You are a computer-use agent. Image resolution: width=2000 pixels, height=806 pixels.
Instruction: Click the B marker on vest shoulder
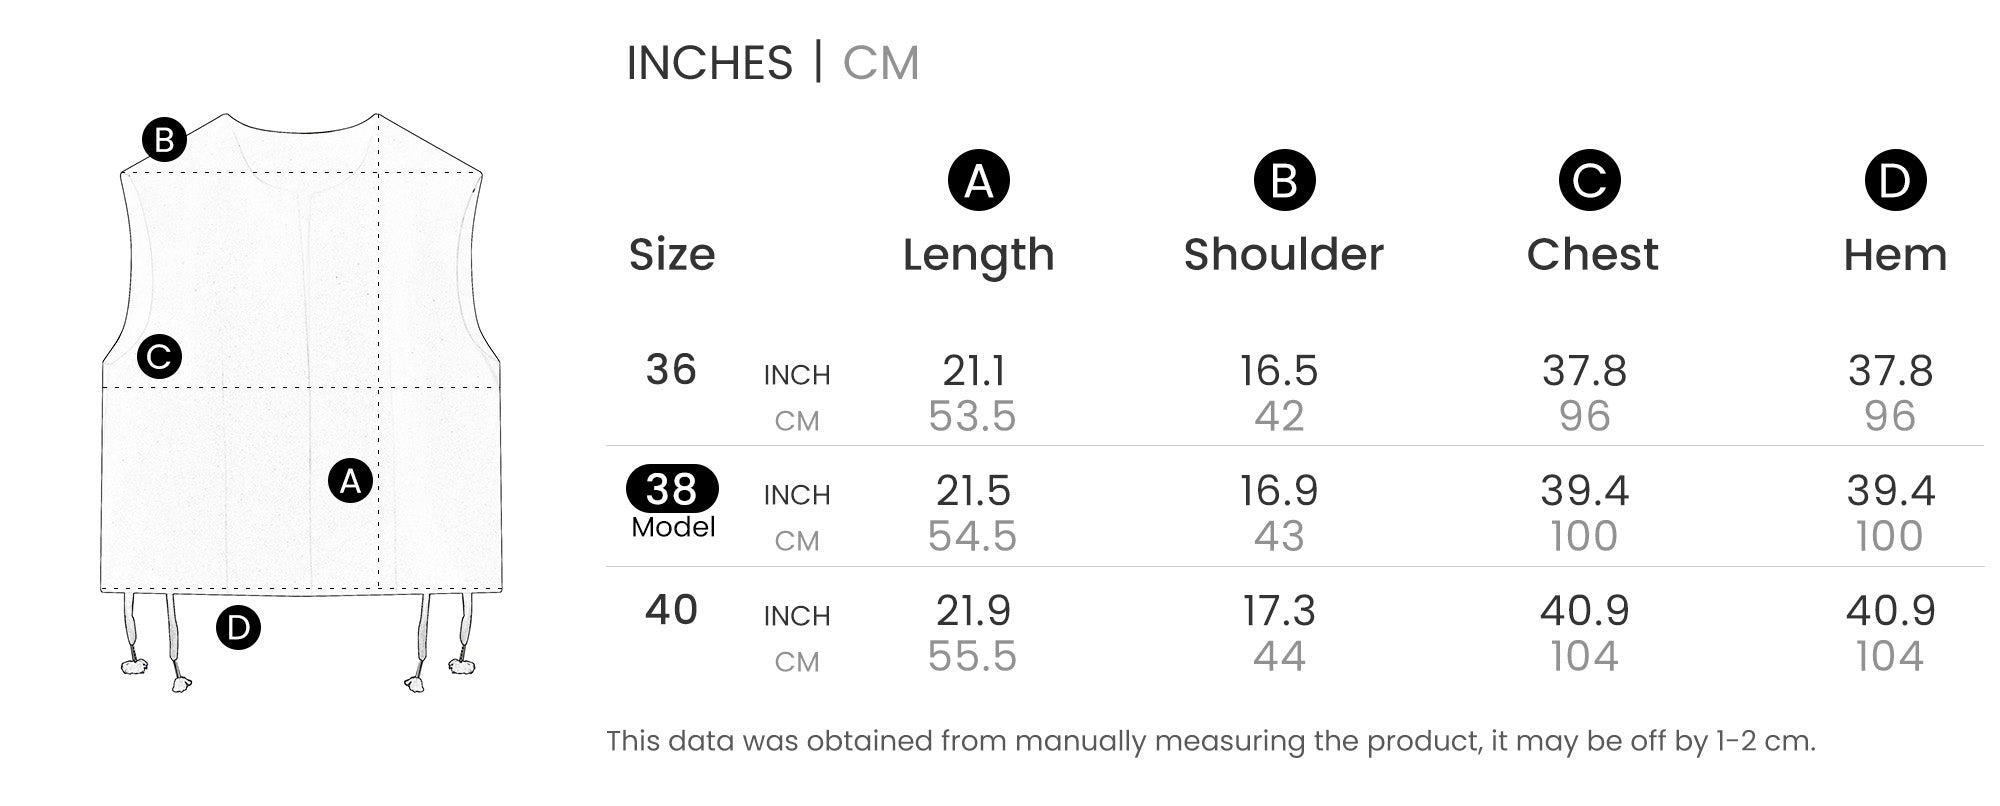click(164, 140)
